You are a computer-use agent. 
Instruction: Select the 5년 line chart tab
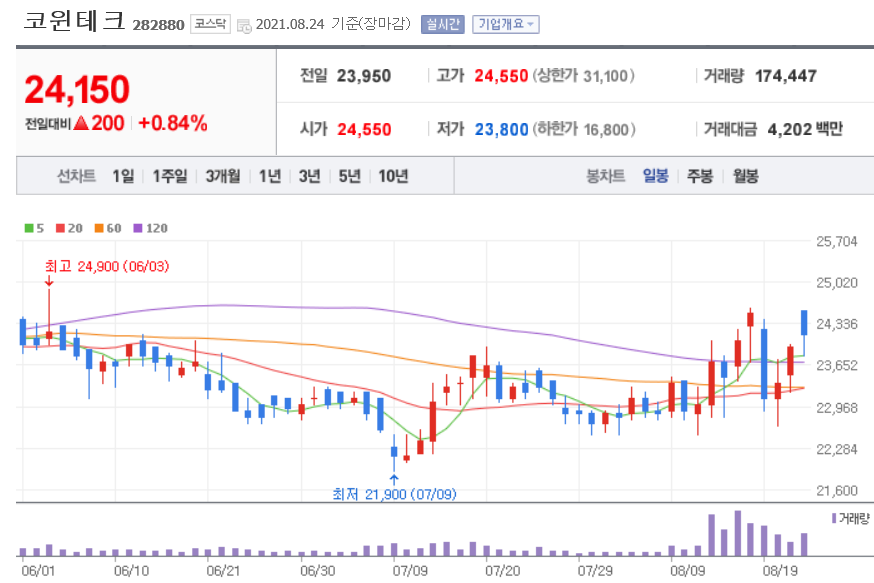[349, 176]
